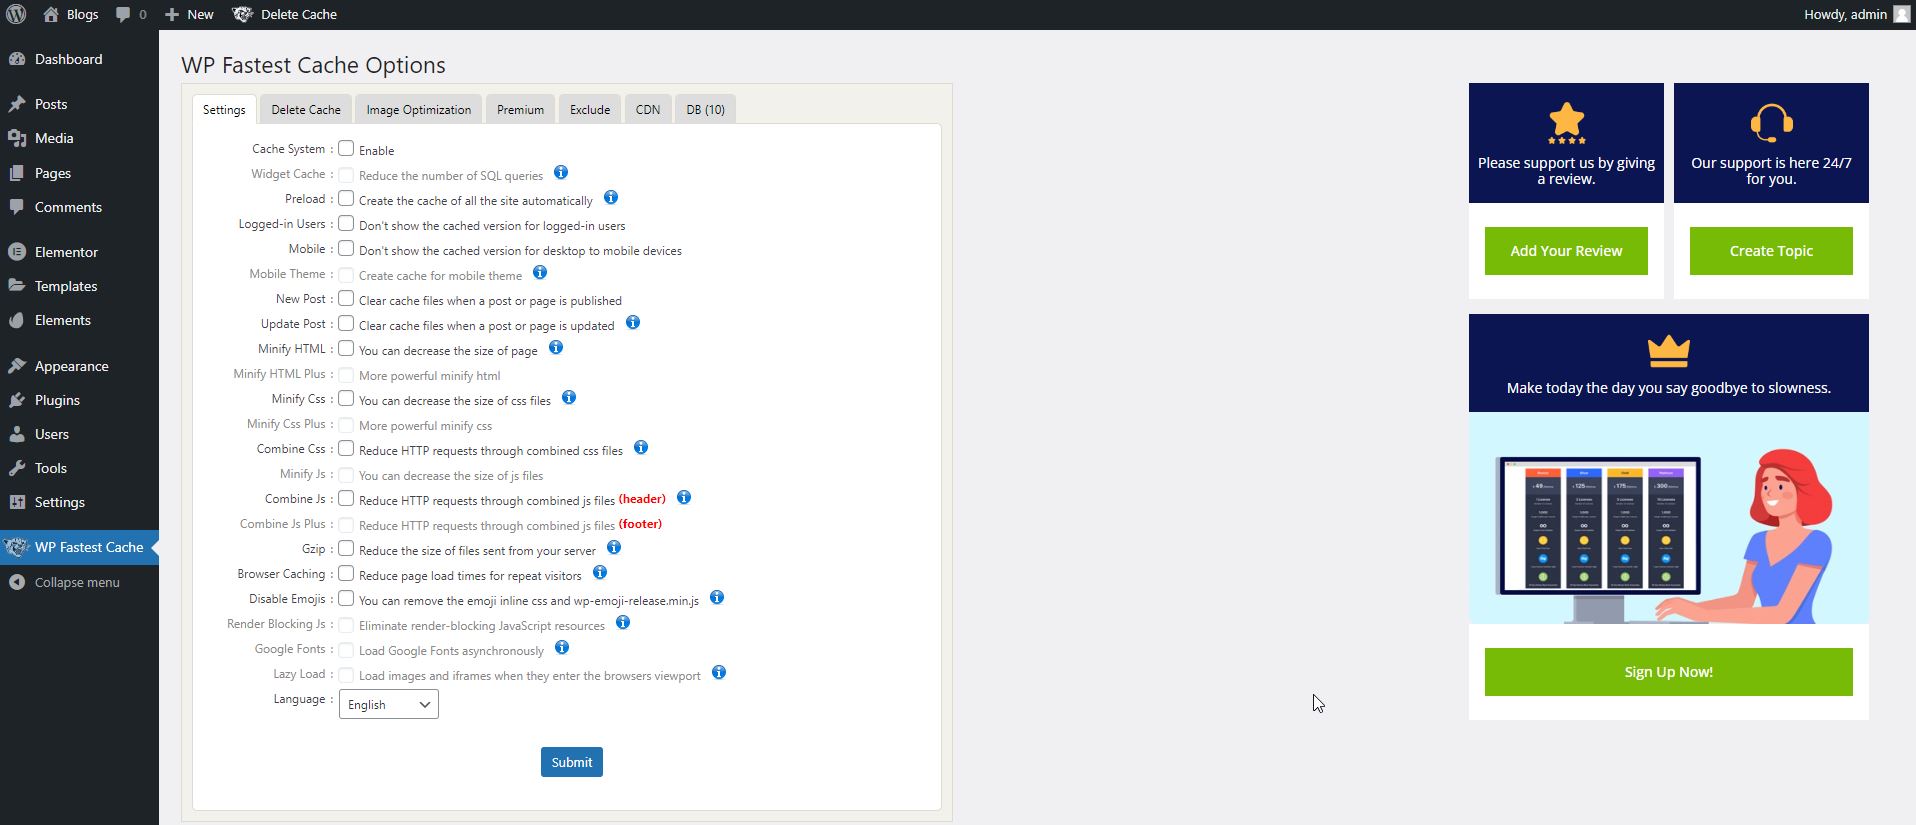Tick the Disable Emojis checkbox
Image resolution: width=1916 pixels, height=825 pixels.
pyautogui.click(x=346, y=599)
